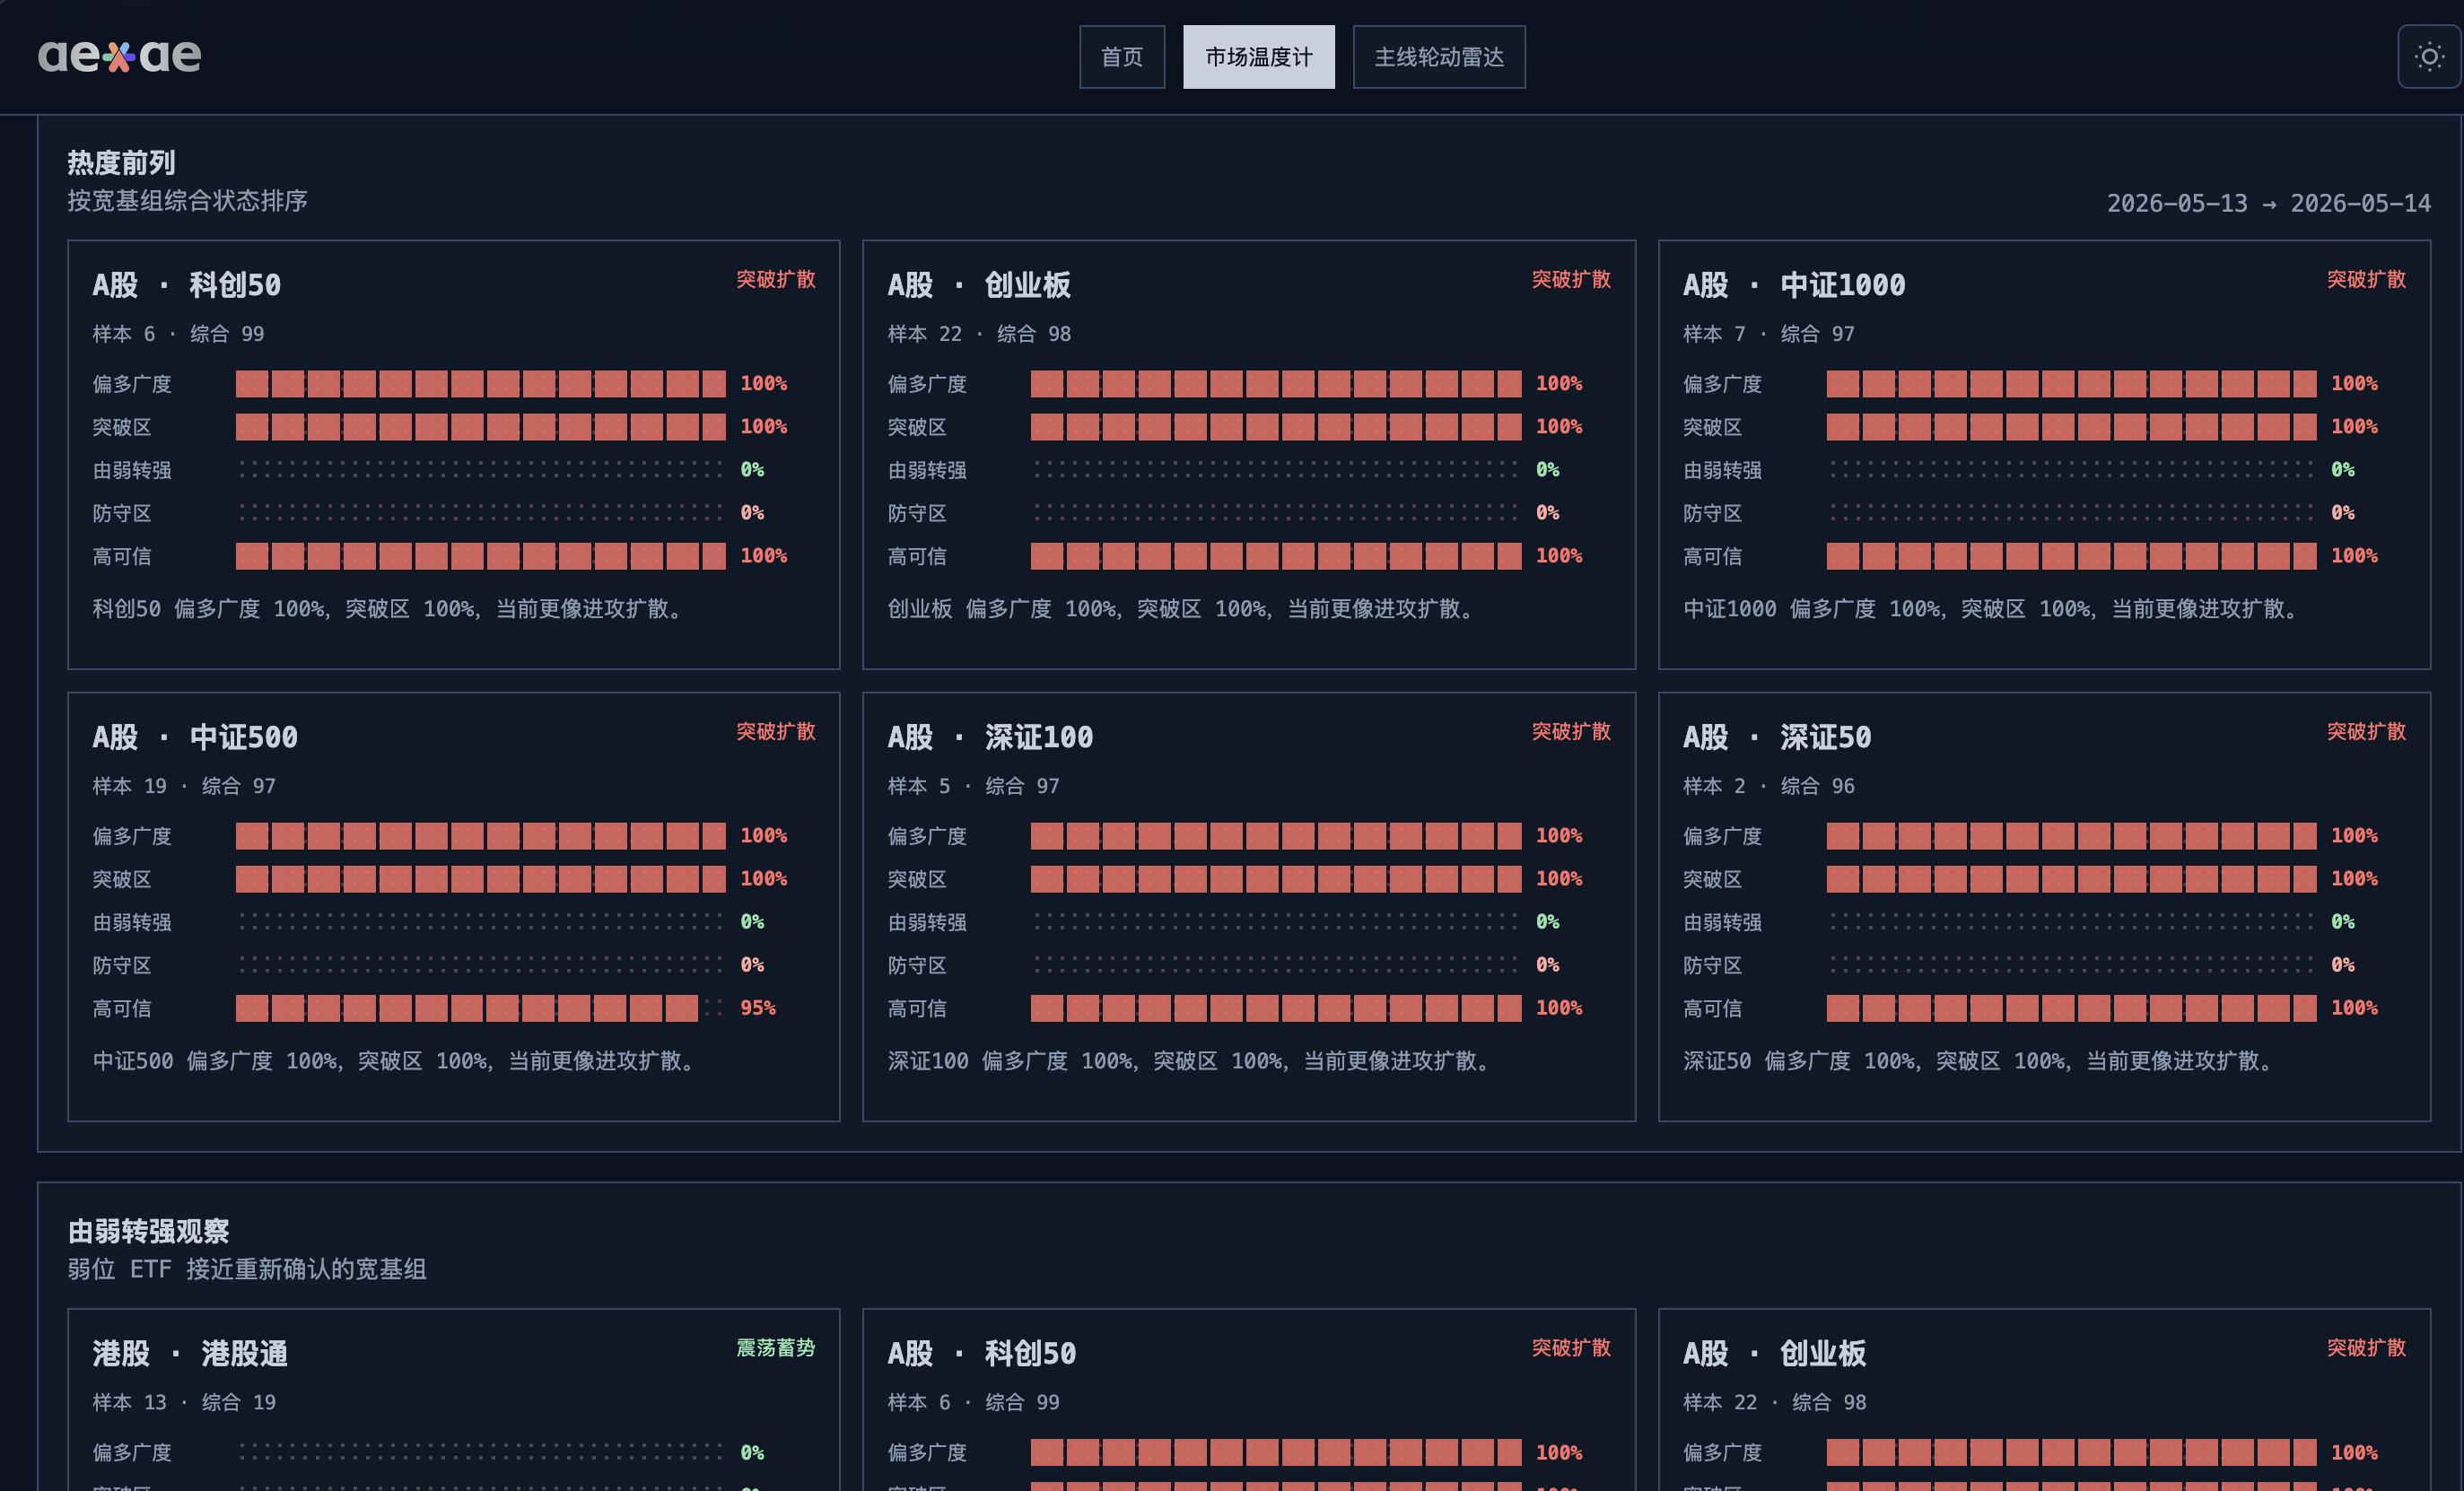2464x1491 pixels.
Task: Open the A股 · 中证500 card title
Action: [195, 737]
